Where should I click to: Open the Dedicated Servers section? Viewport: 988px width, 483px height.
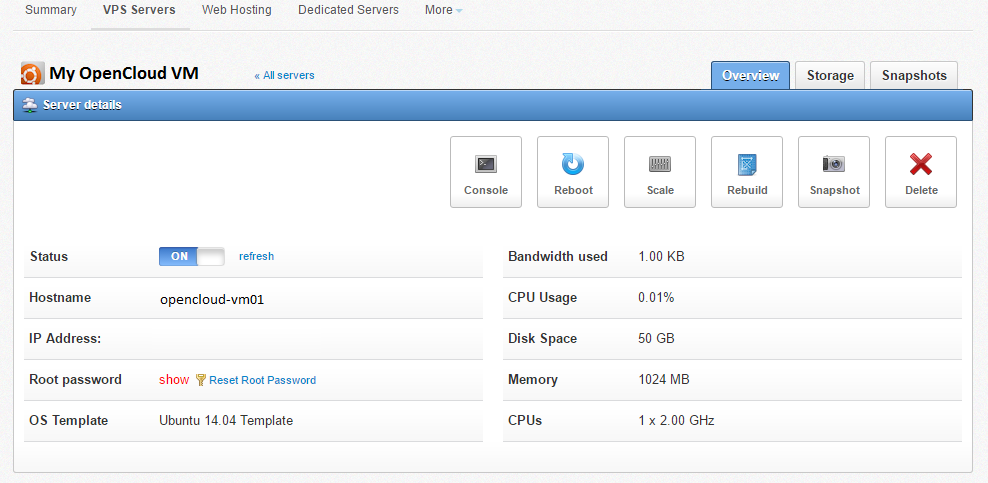point(348,10)
